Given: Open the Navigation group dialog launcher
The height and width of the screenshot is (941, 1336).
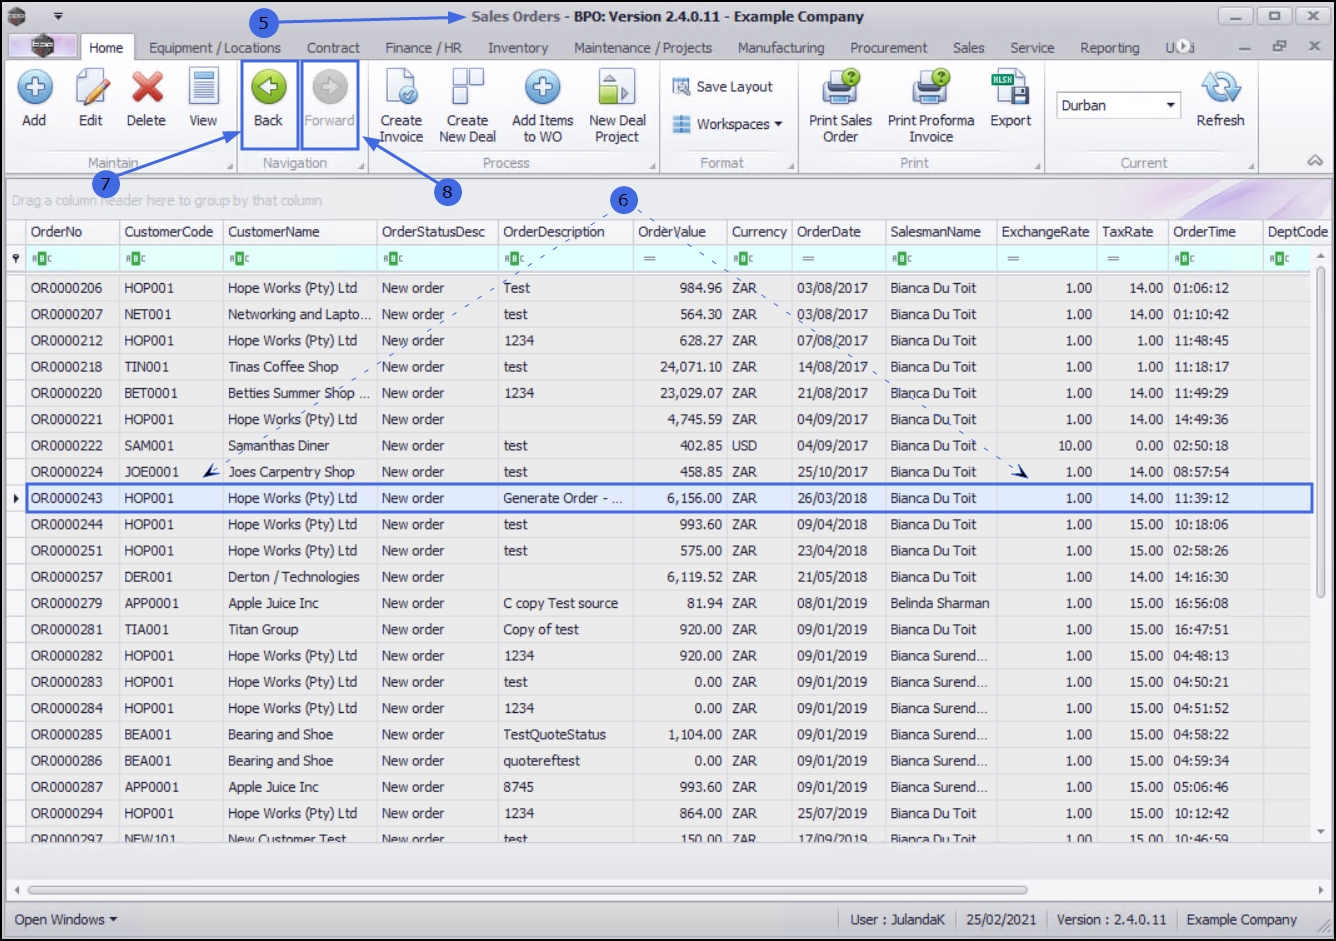Looking at the screenshot, I should (361, 166).
